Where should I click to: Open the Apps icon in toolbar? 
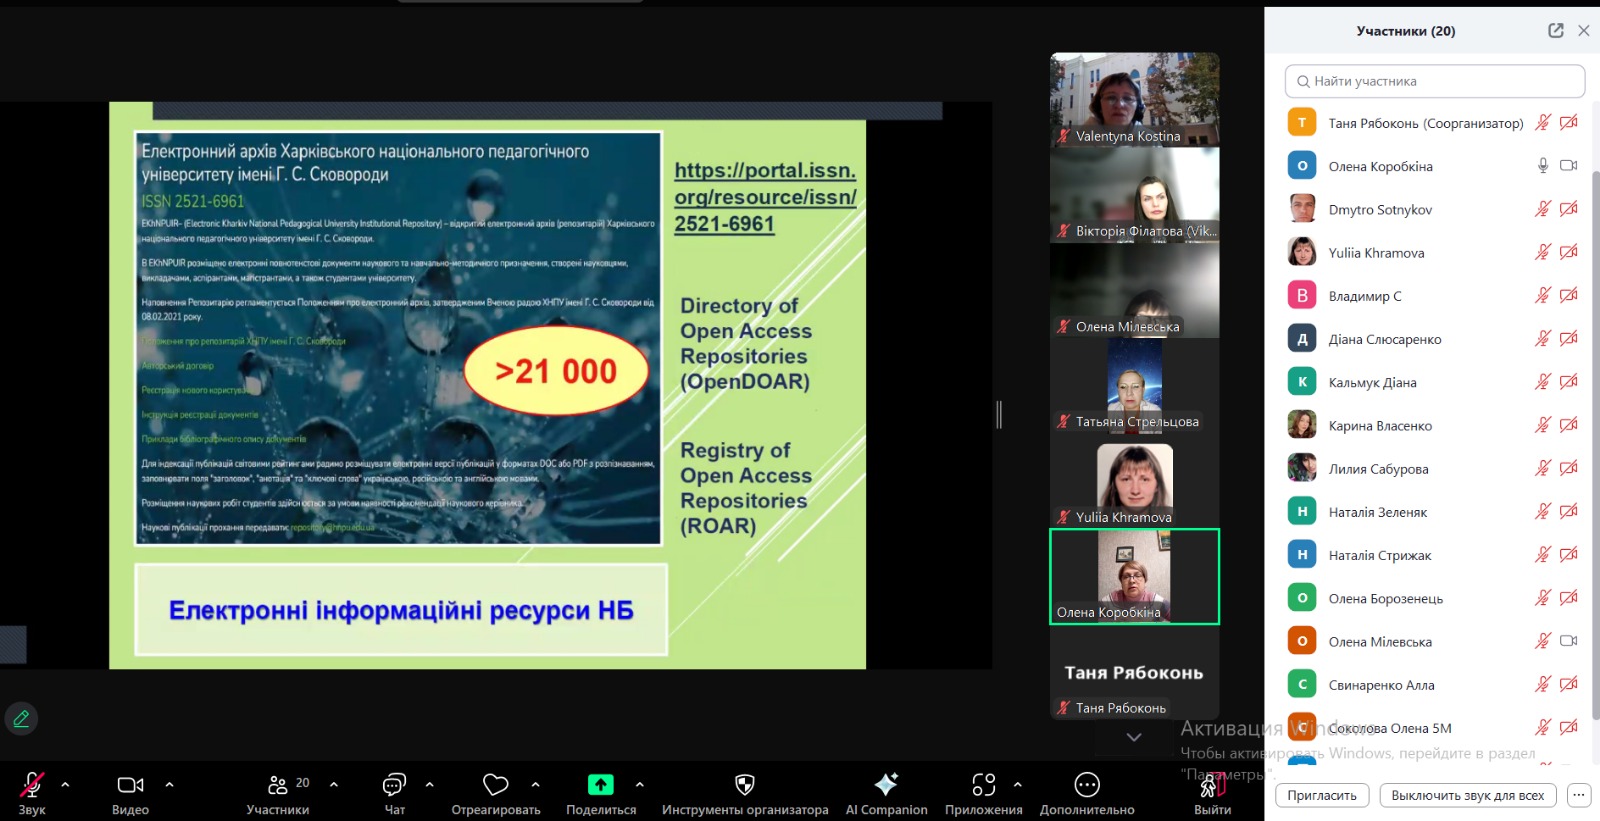coord(983,784)
